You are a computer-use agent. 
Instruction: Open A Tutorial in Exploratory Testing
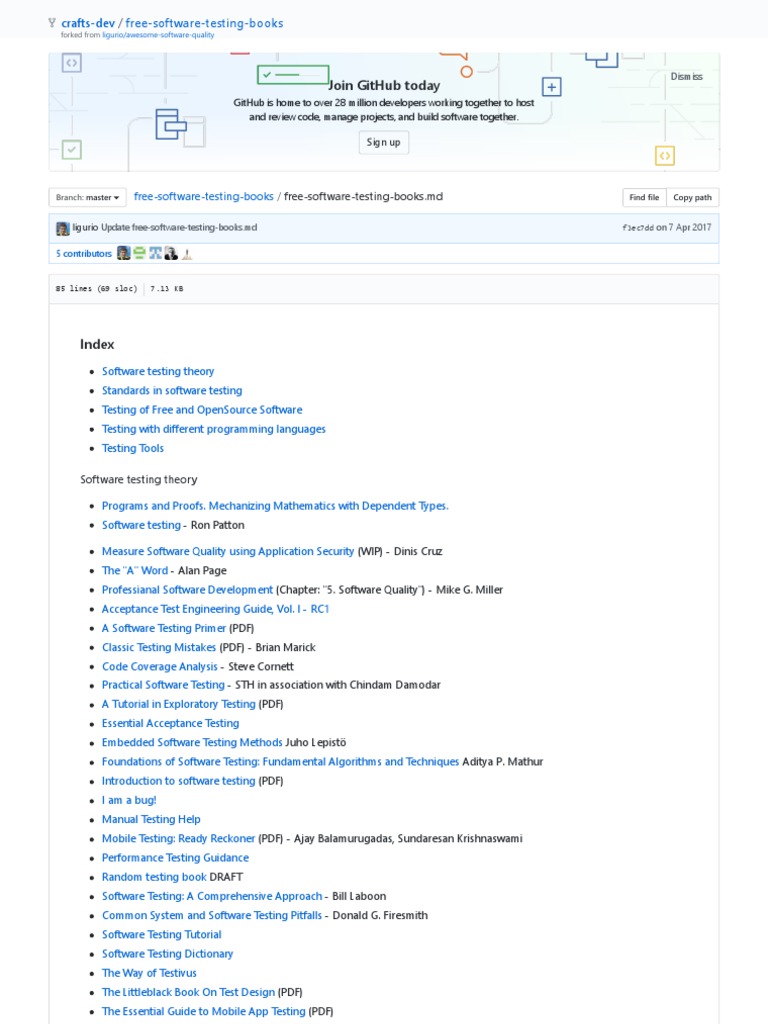point(178,704)
